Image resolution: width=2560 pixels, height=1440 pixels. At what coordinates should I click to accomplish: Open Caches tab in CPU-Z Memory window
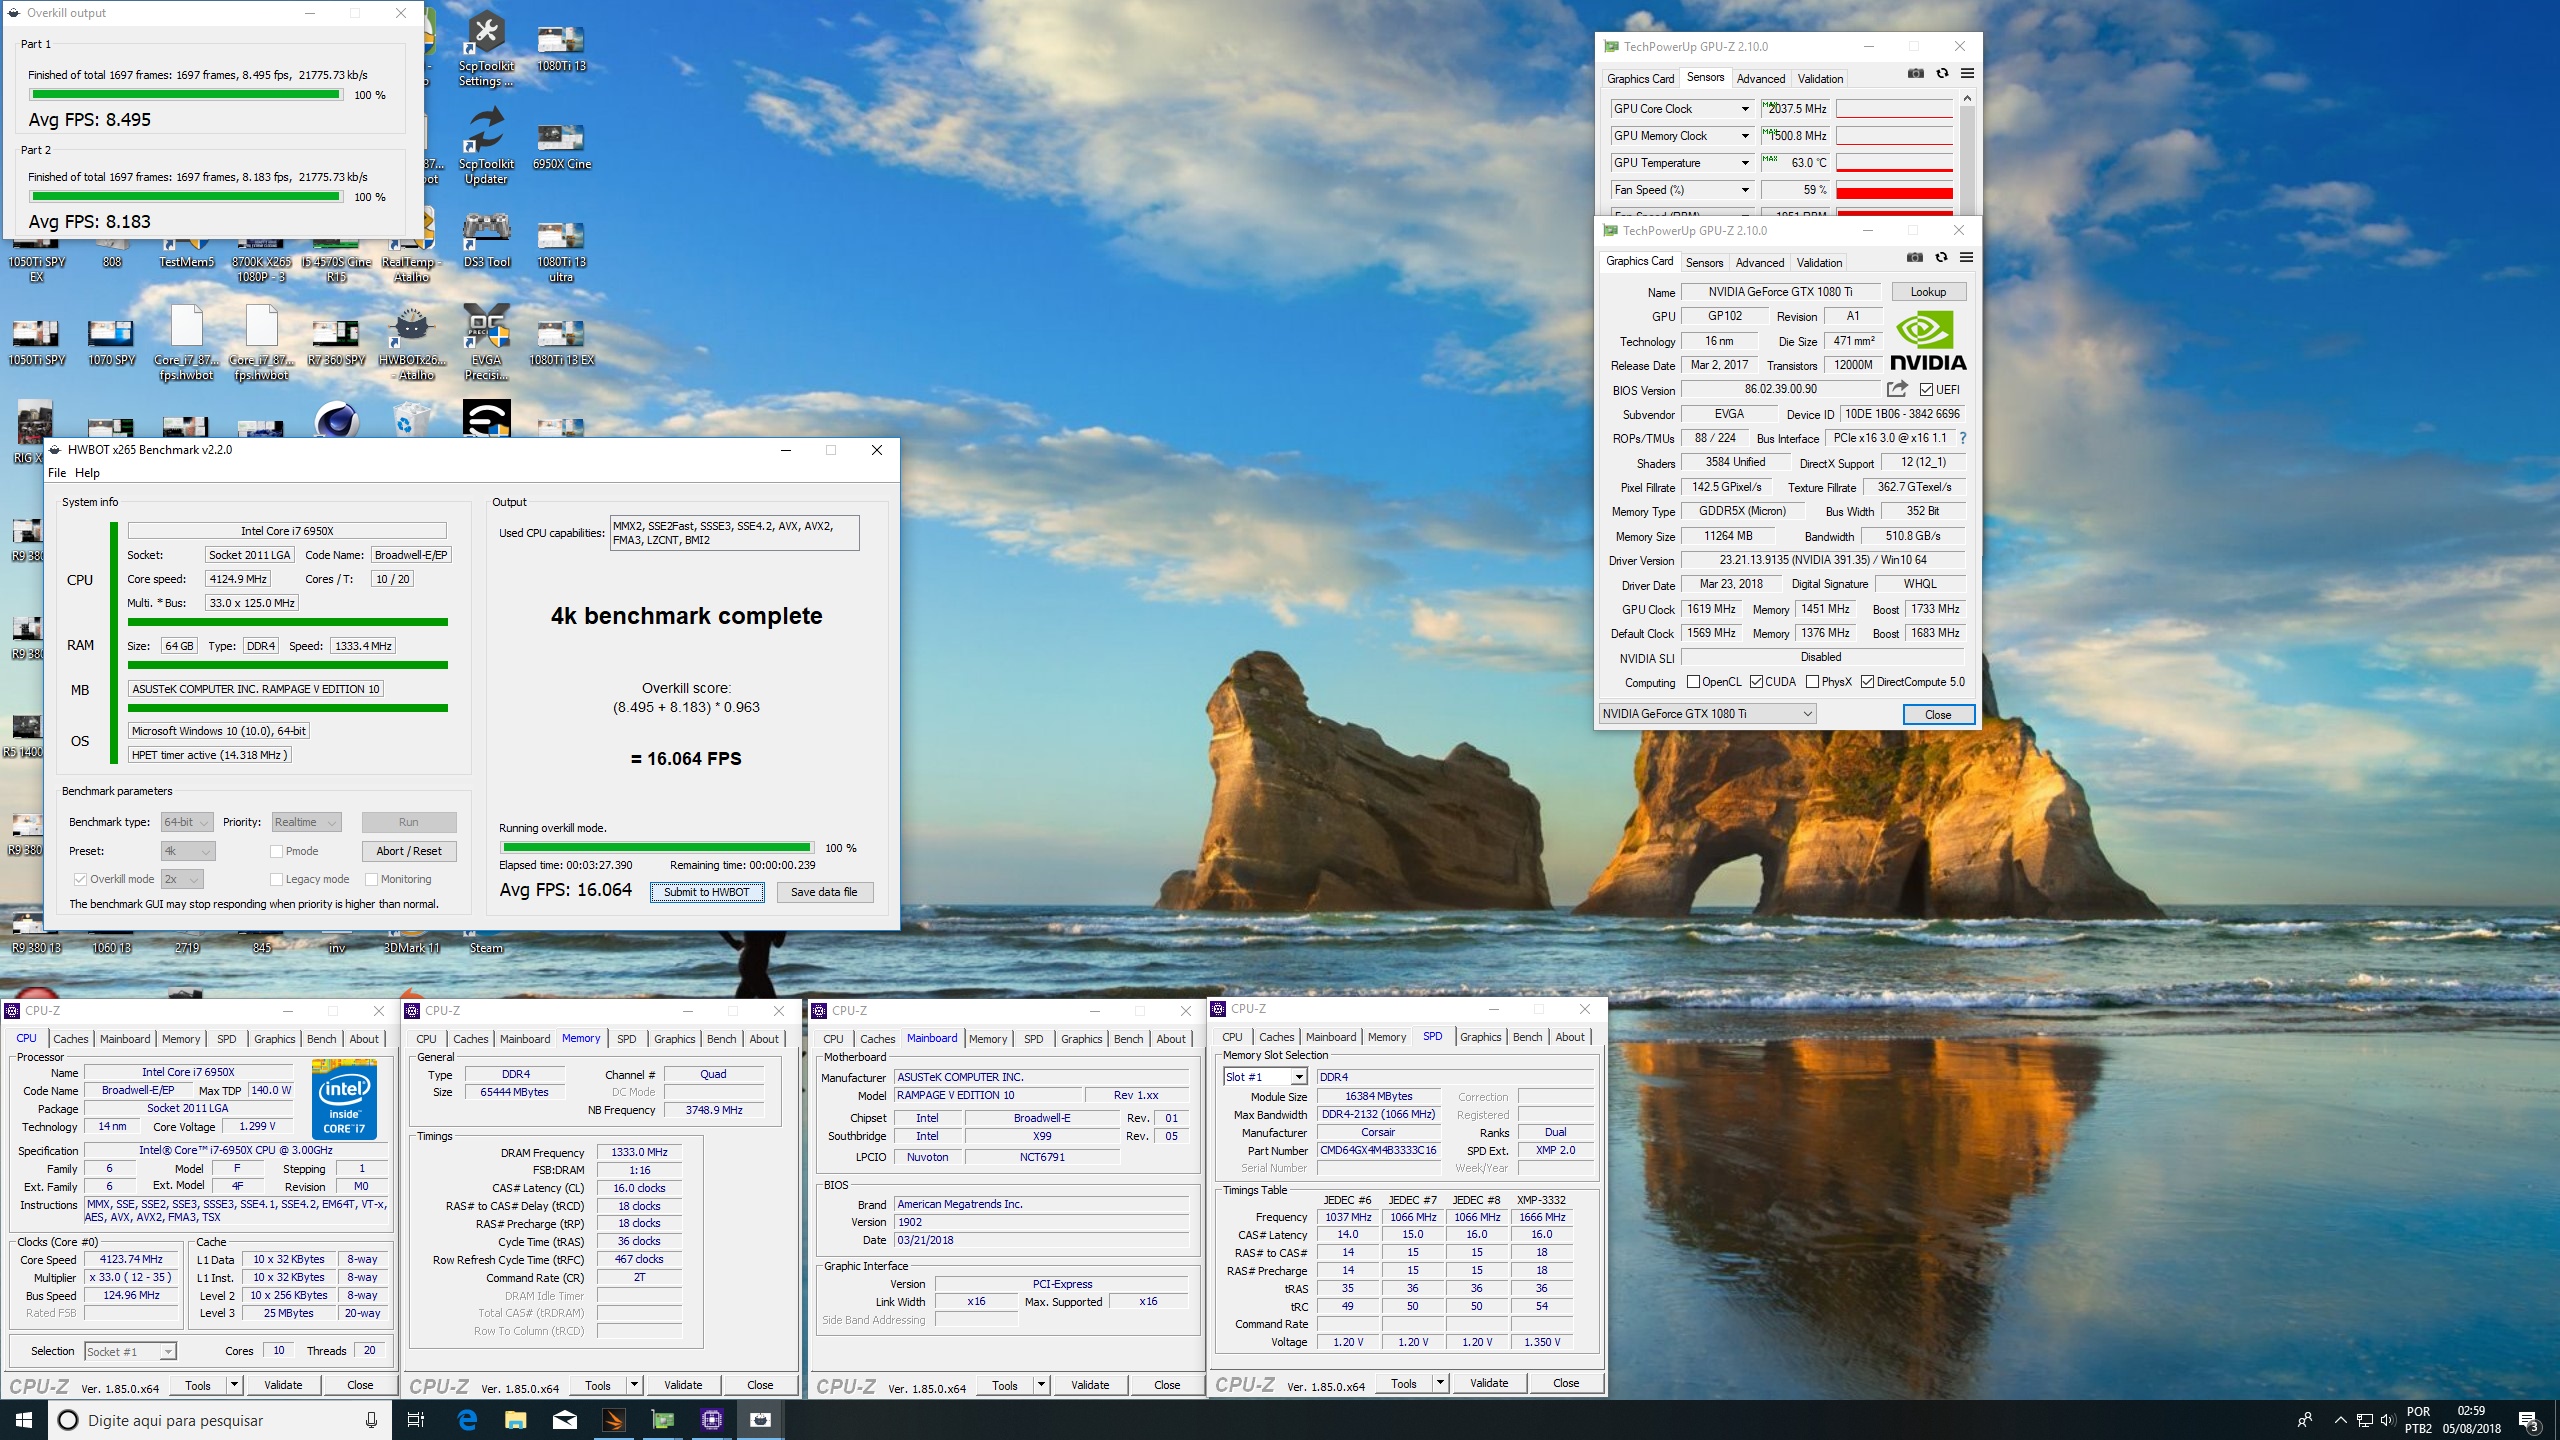click(470, 1039)
